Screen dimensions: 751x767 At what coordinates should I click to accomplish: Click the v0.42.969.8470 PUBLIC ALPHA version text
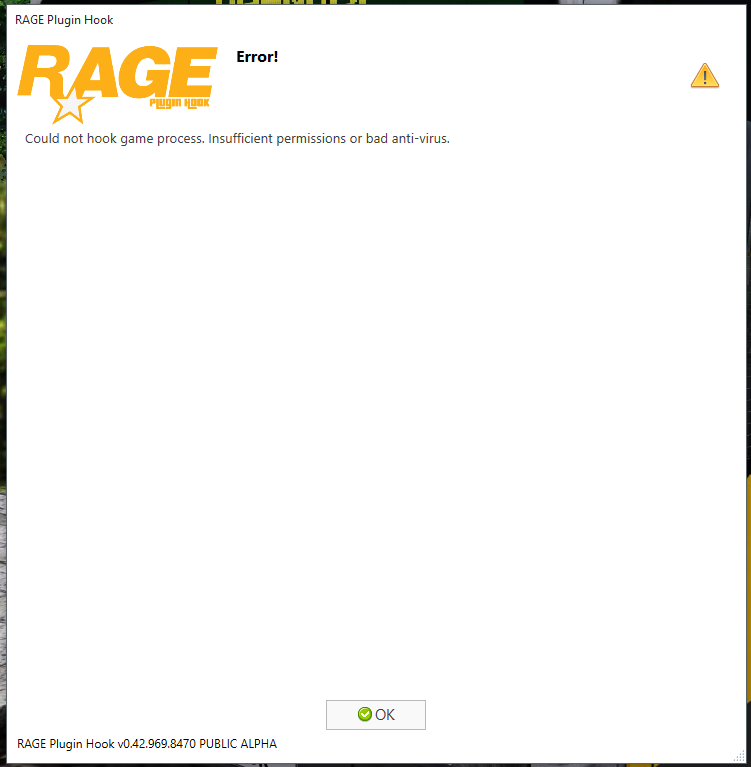coord(147,744)
